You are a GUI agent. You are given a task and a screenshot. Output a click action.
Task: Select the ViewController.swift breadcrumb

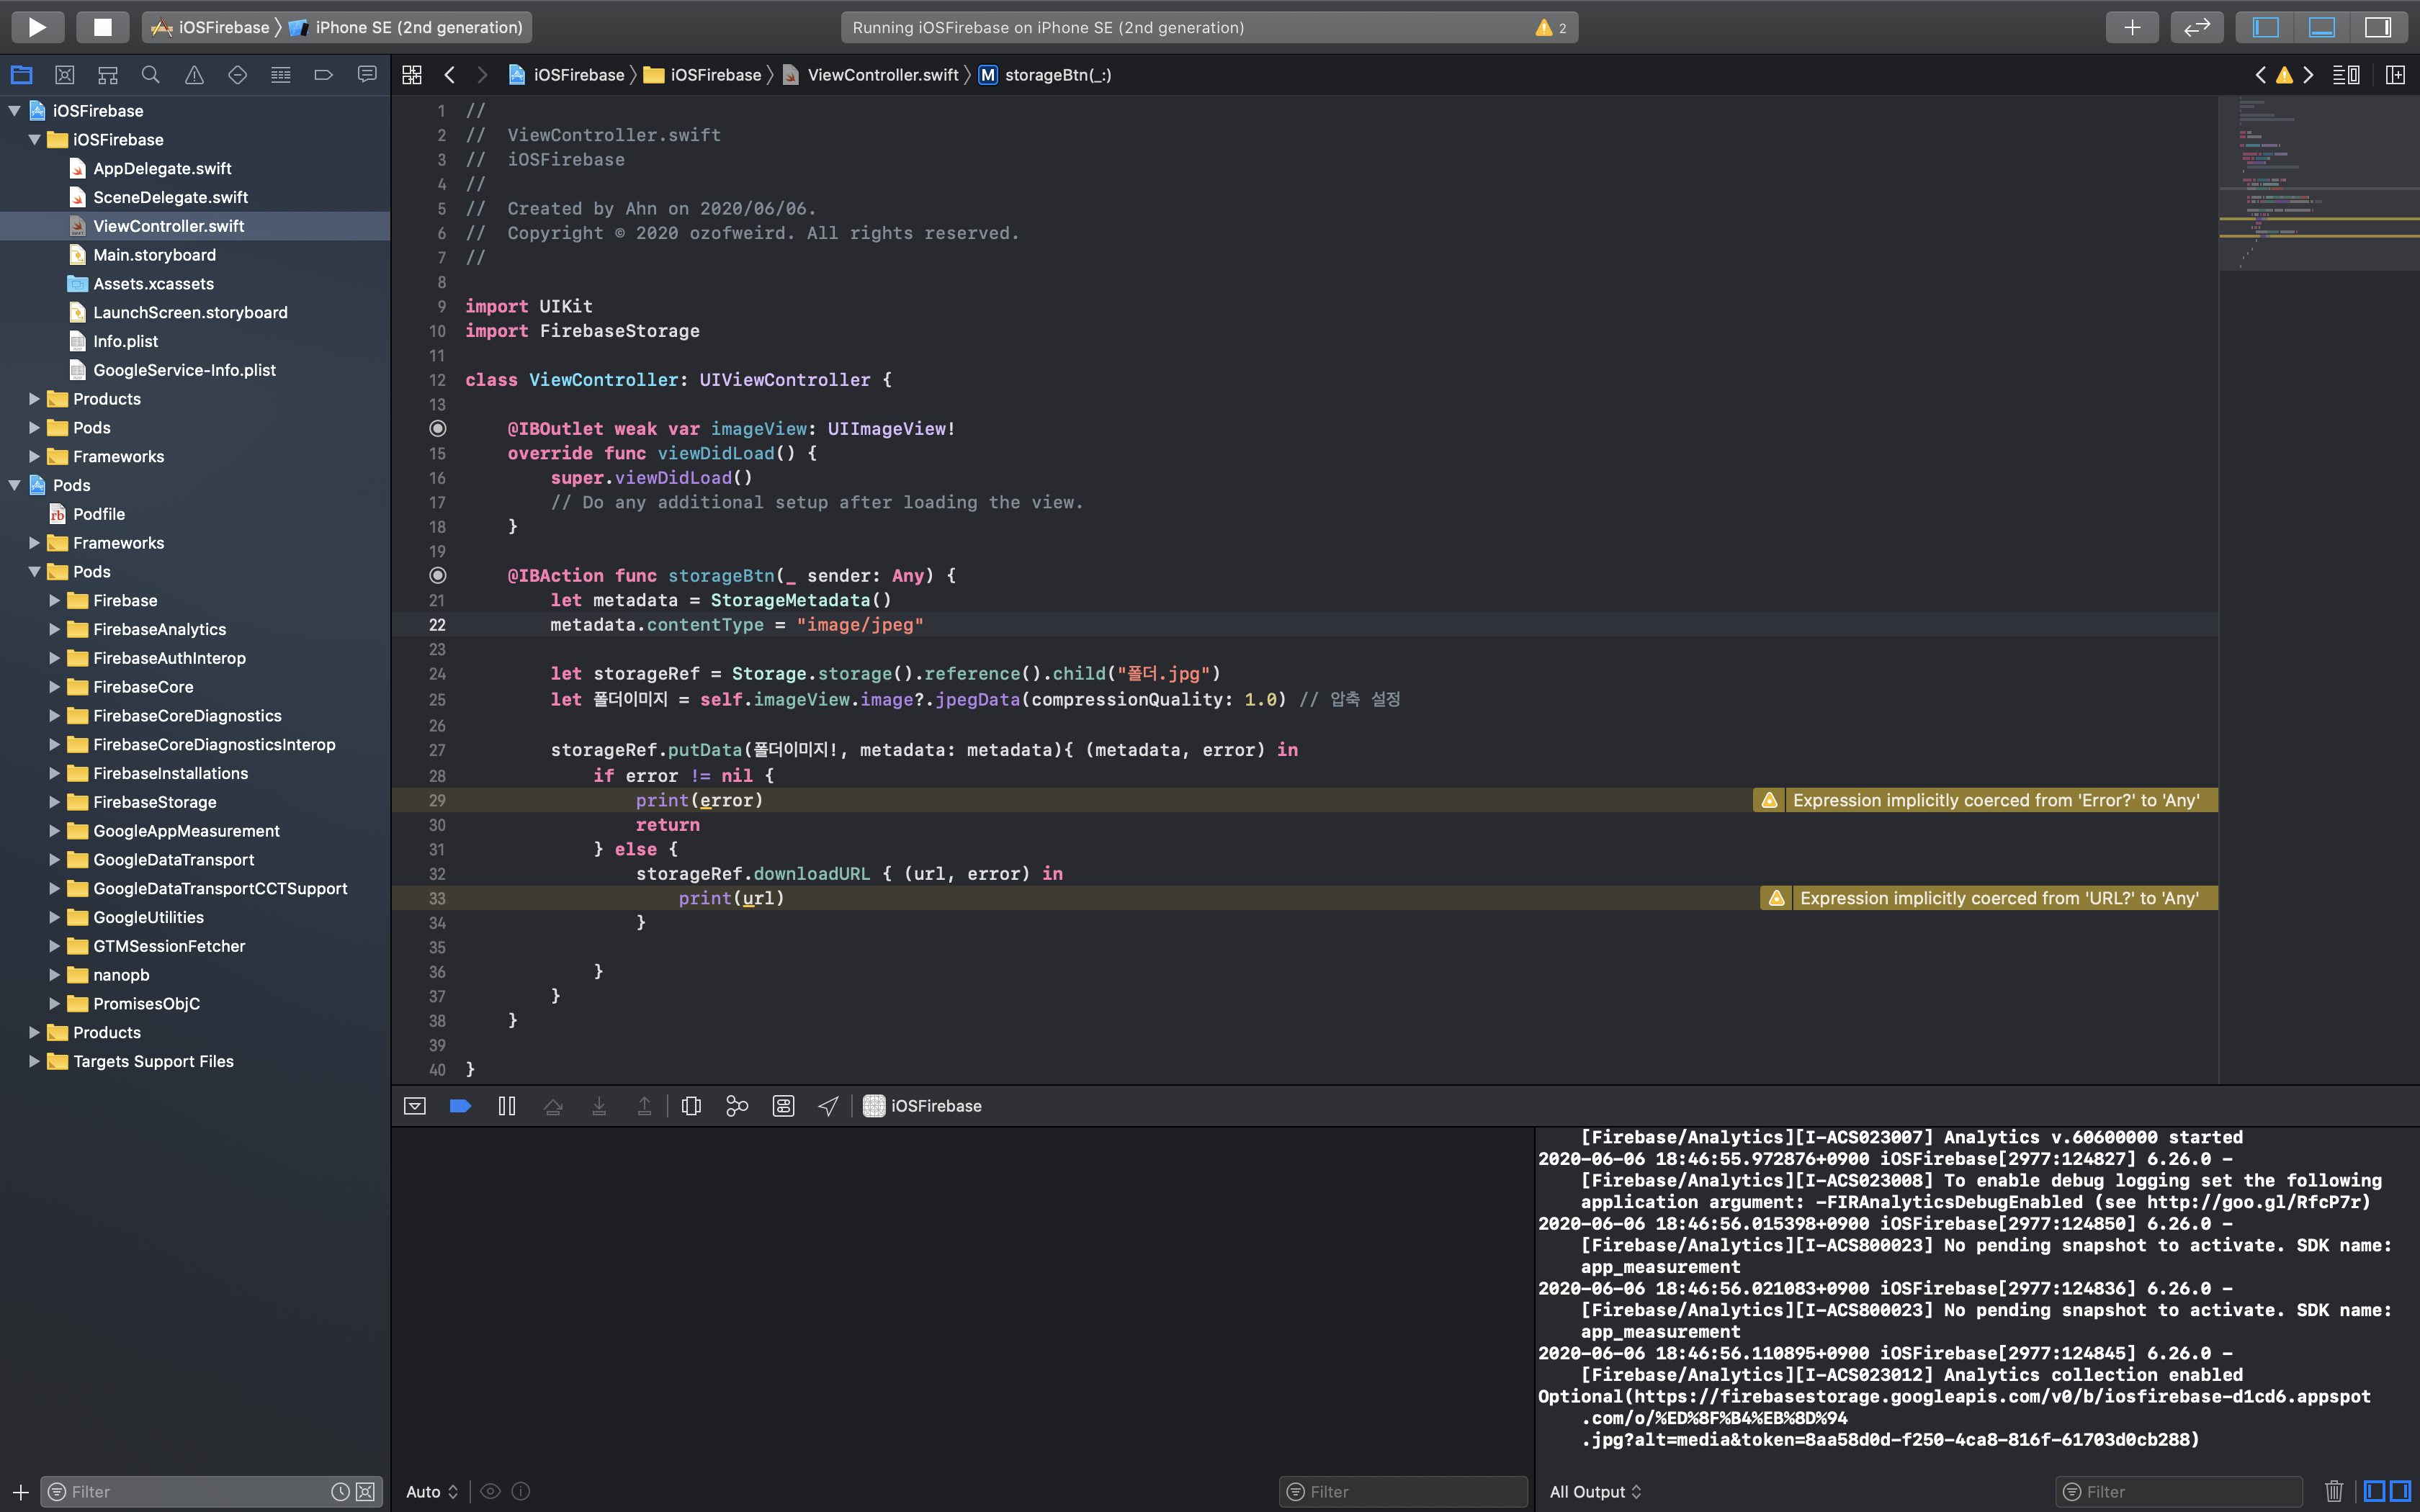882,75
